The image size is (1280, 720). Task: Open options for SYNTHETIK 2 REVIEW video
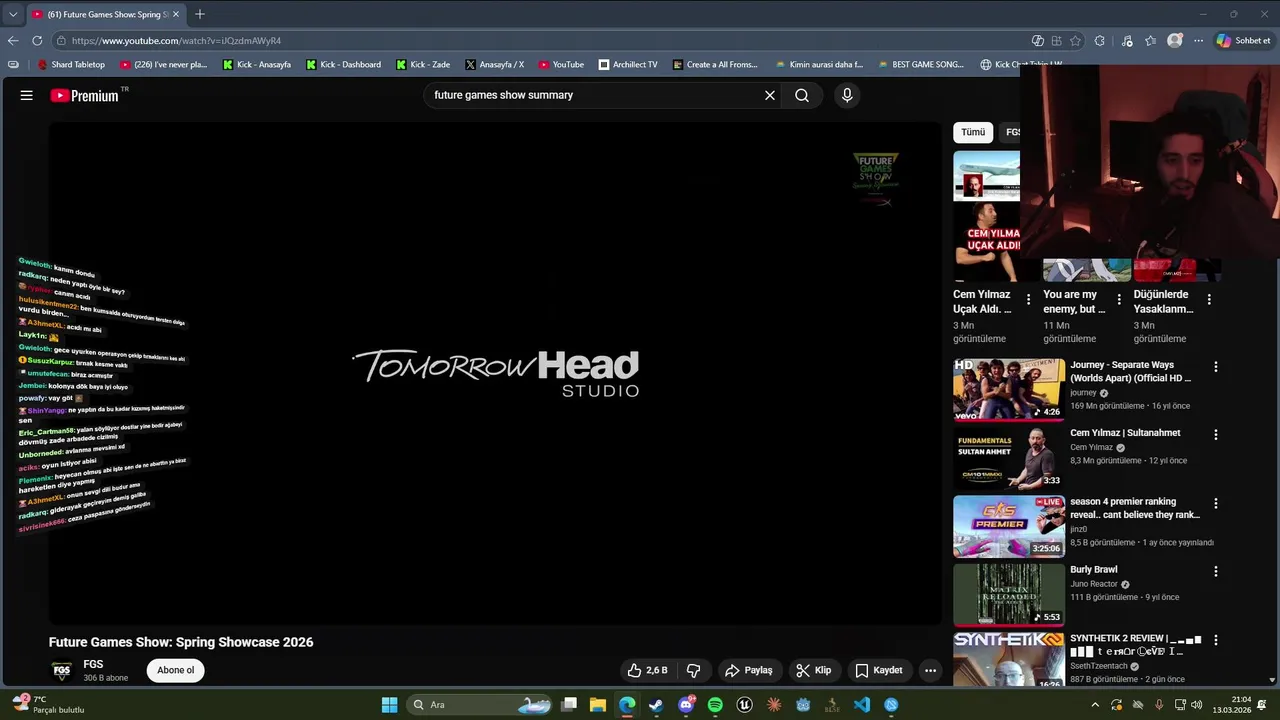coord(1216,640)
